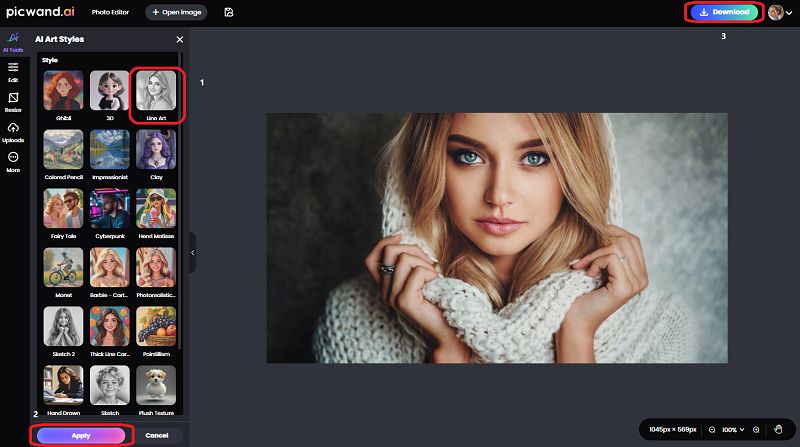This screenshot has width=800, height=447.
Task: Select the Plush Texture style
Action: pyautogui.click(x=156, y=390)
